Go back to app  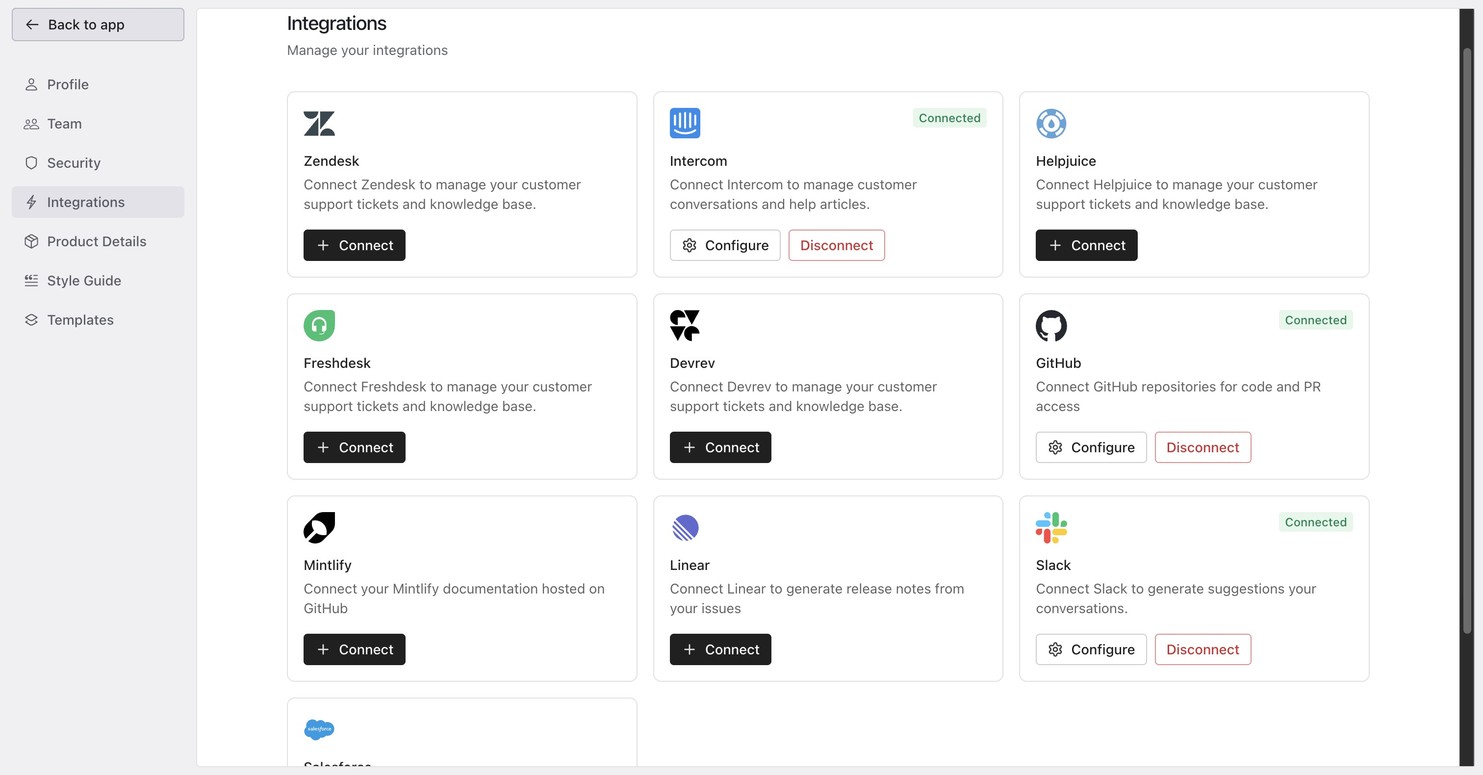pos(98,24)
